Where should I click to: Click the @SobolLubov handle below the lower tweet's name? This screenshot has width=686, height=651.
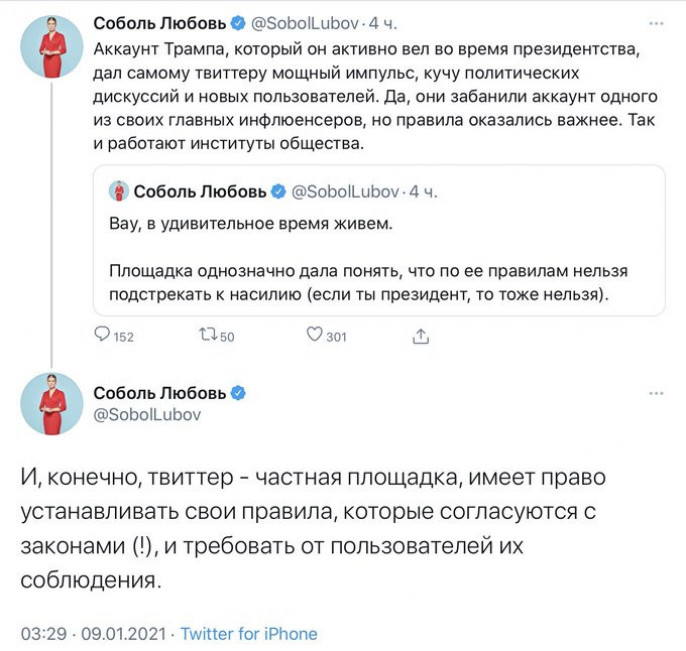point(147,414)
